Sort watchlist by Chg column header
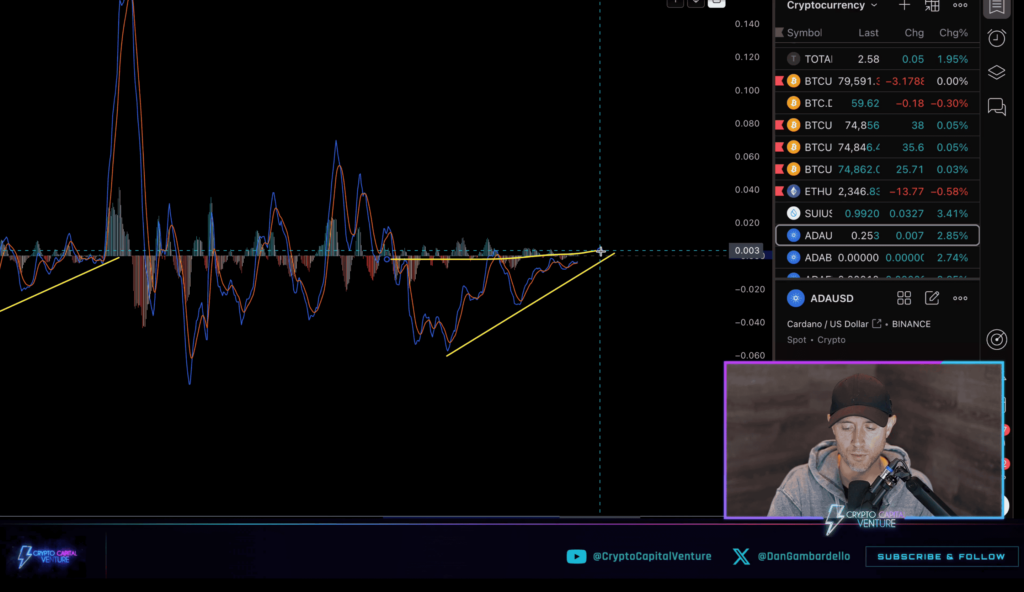This screenshot has width=1024, height=592. tap(914, 33)
